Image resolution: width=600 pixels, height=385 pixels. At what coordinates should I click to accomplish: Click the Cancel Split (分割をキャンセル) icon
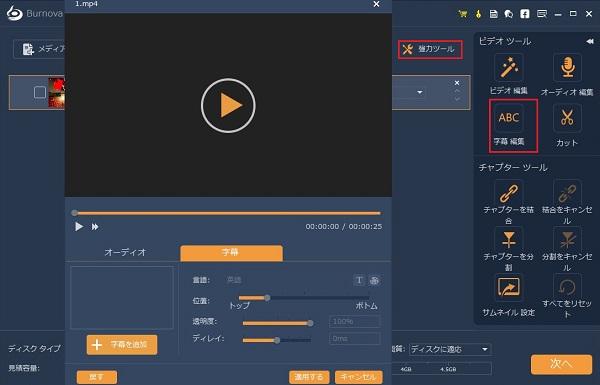[x=567, y=240]
